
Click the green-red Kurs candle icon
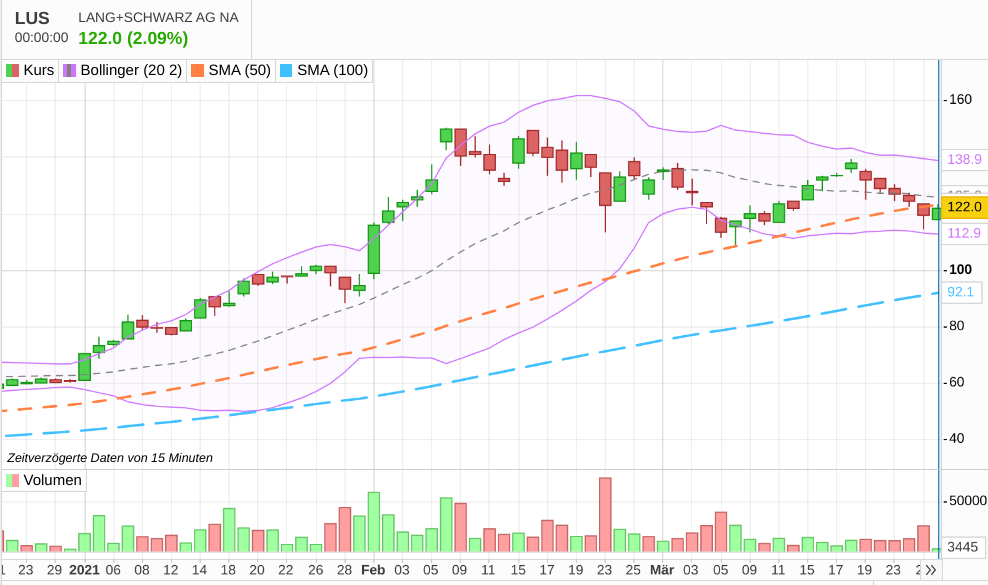point(13,71)
